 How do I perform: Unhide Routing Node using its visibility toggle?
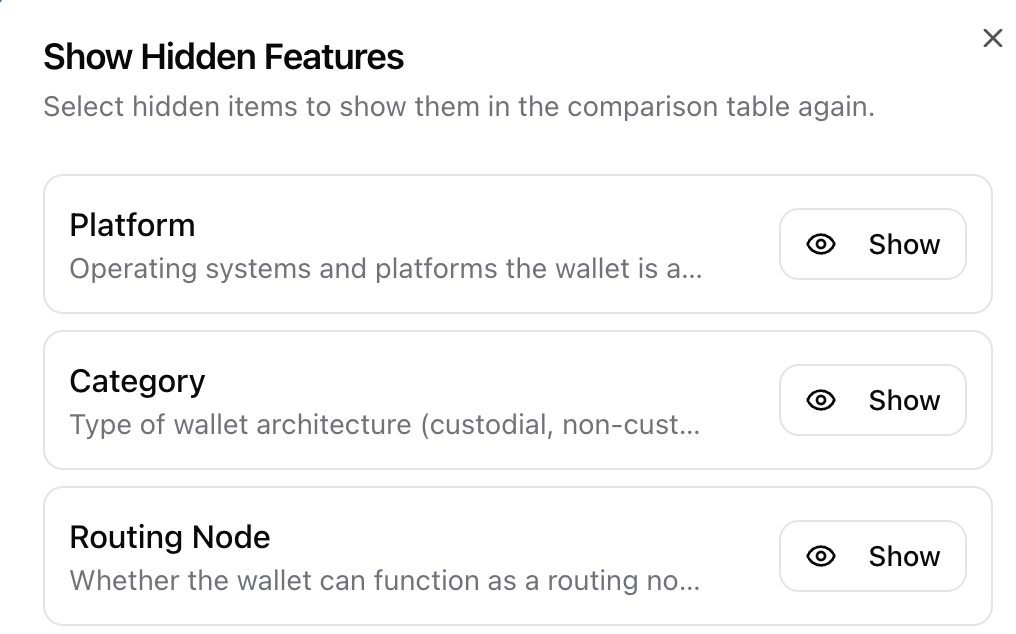click(873, 556)
